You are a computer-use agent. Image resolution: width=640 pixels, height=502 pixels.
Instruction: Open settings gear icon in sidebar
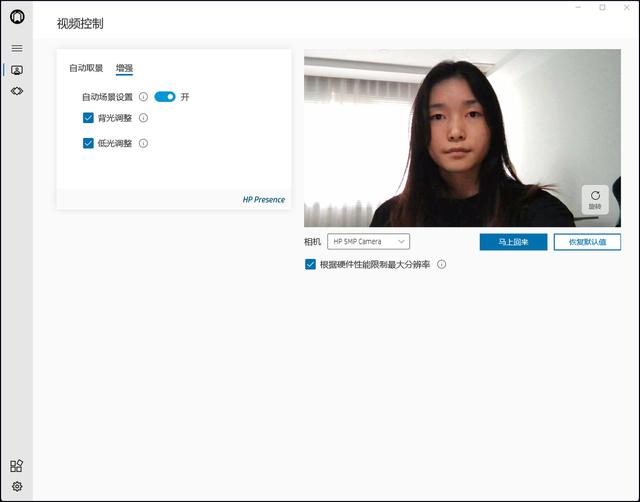point(17,486)
